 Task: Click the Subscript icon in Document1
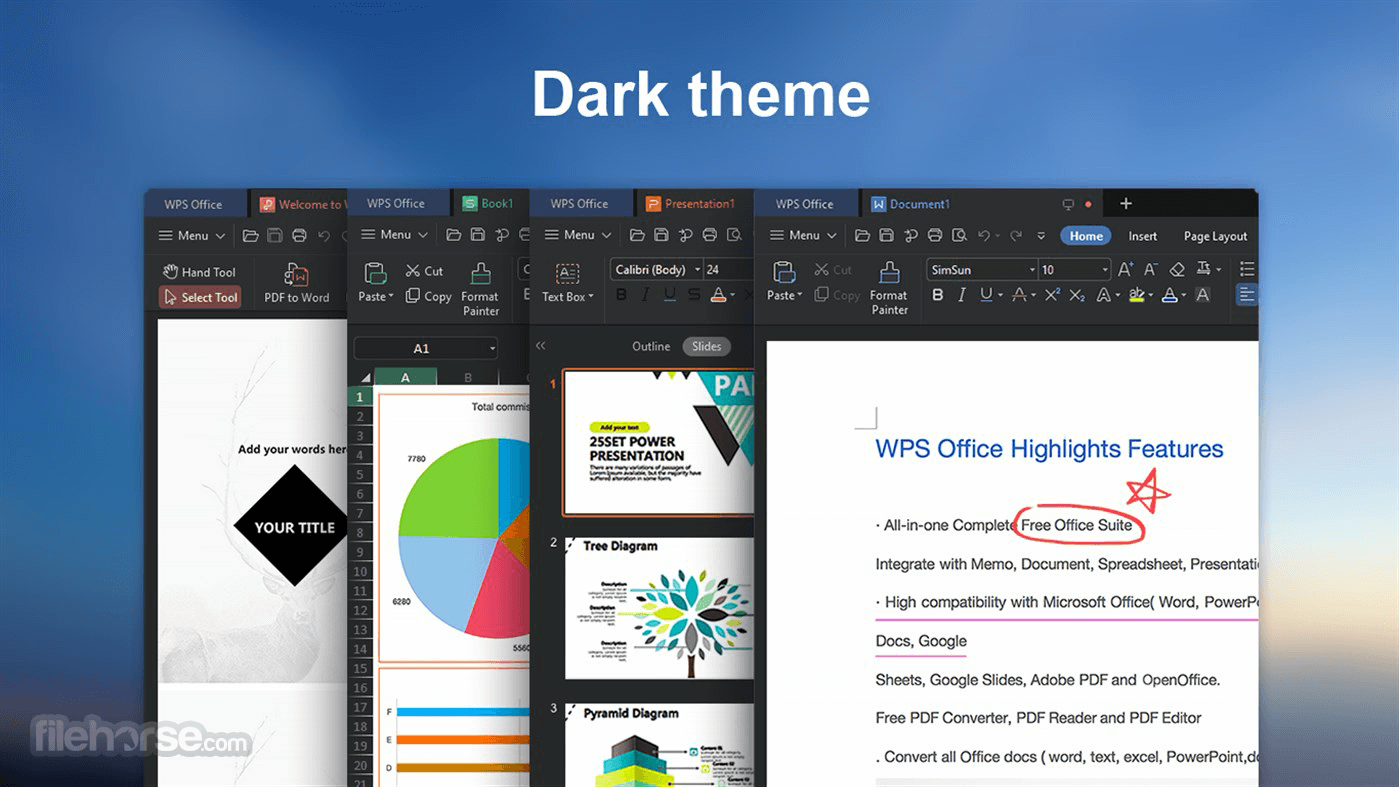(x=1077, y=295)
